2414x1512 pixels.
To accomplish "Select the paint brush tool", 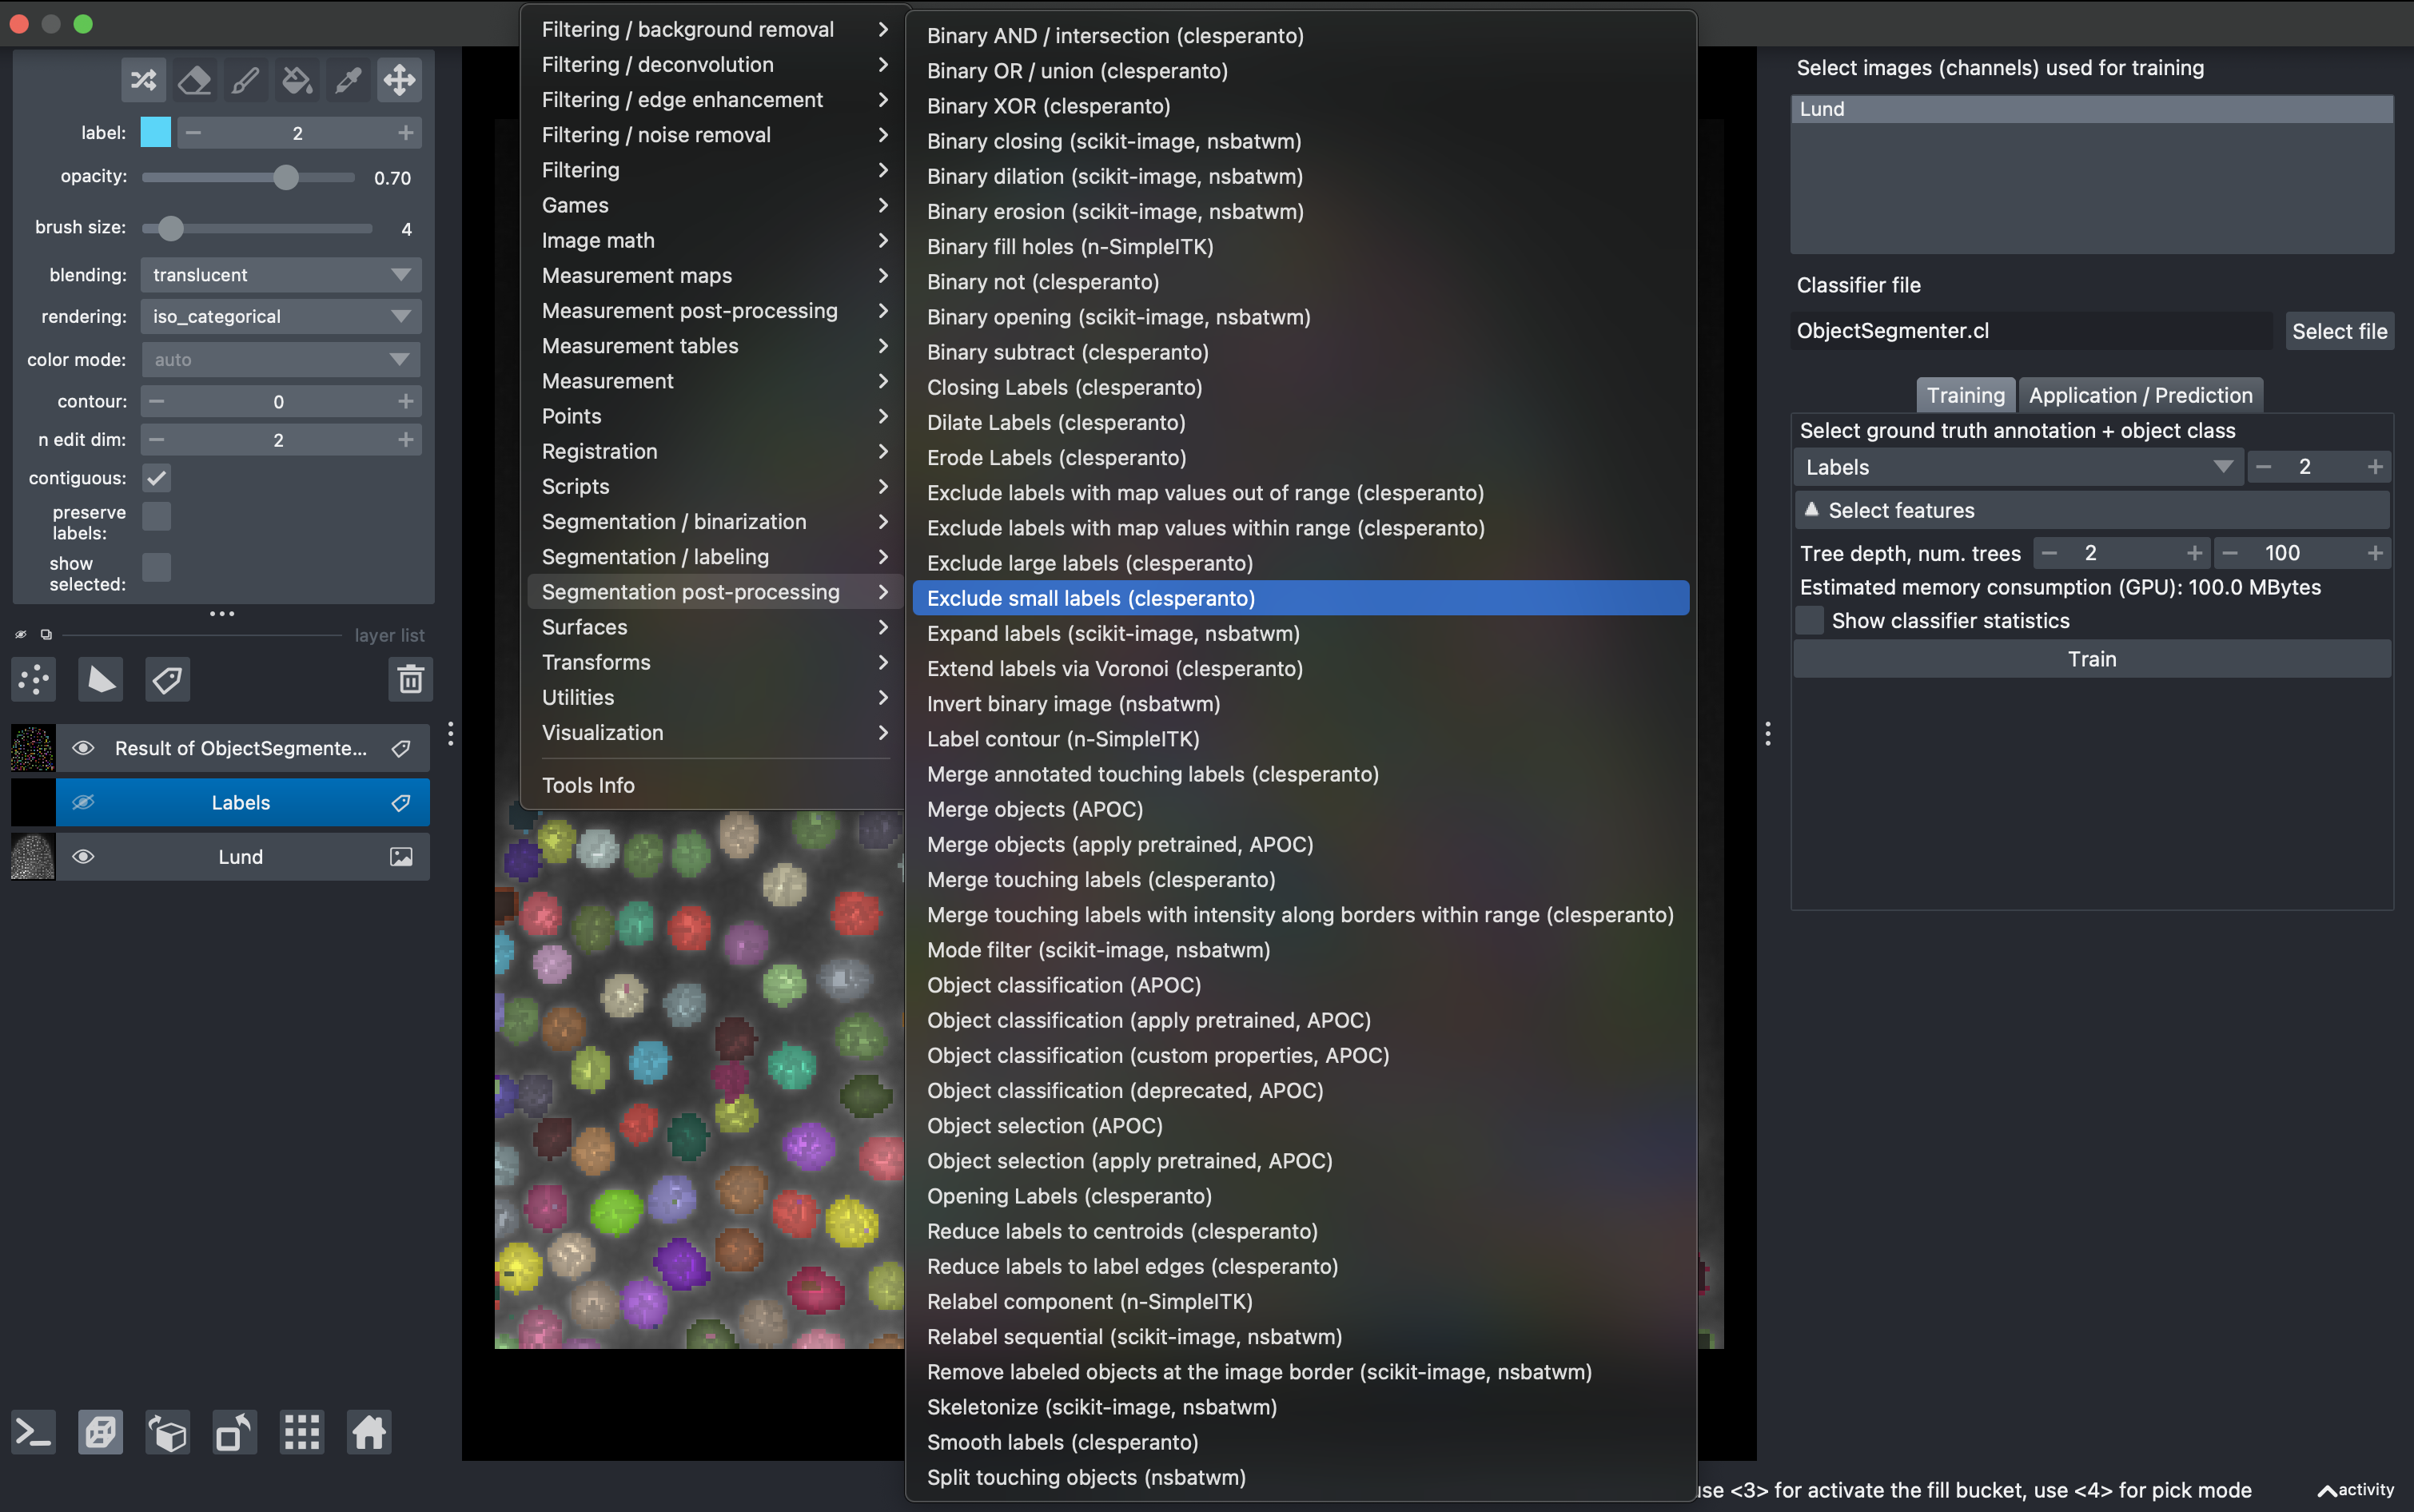I will [246, 79].
